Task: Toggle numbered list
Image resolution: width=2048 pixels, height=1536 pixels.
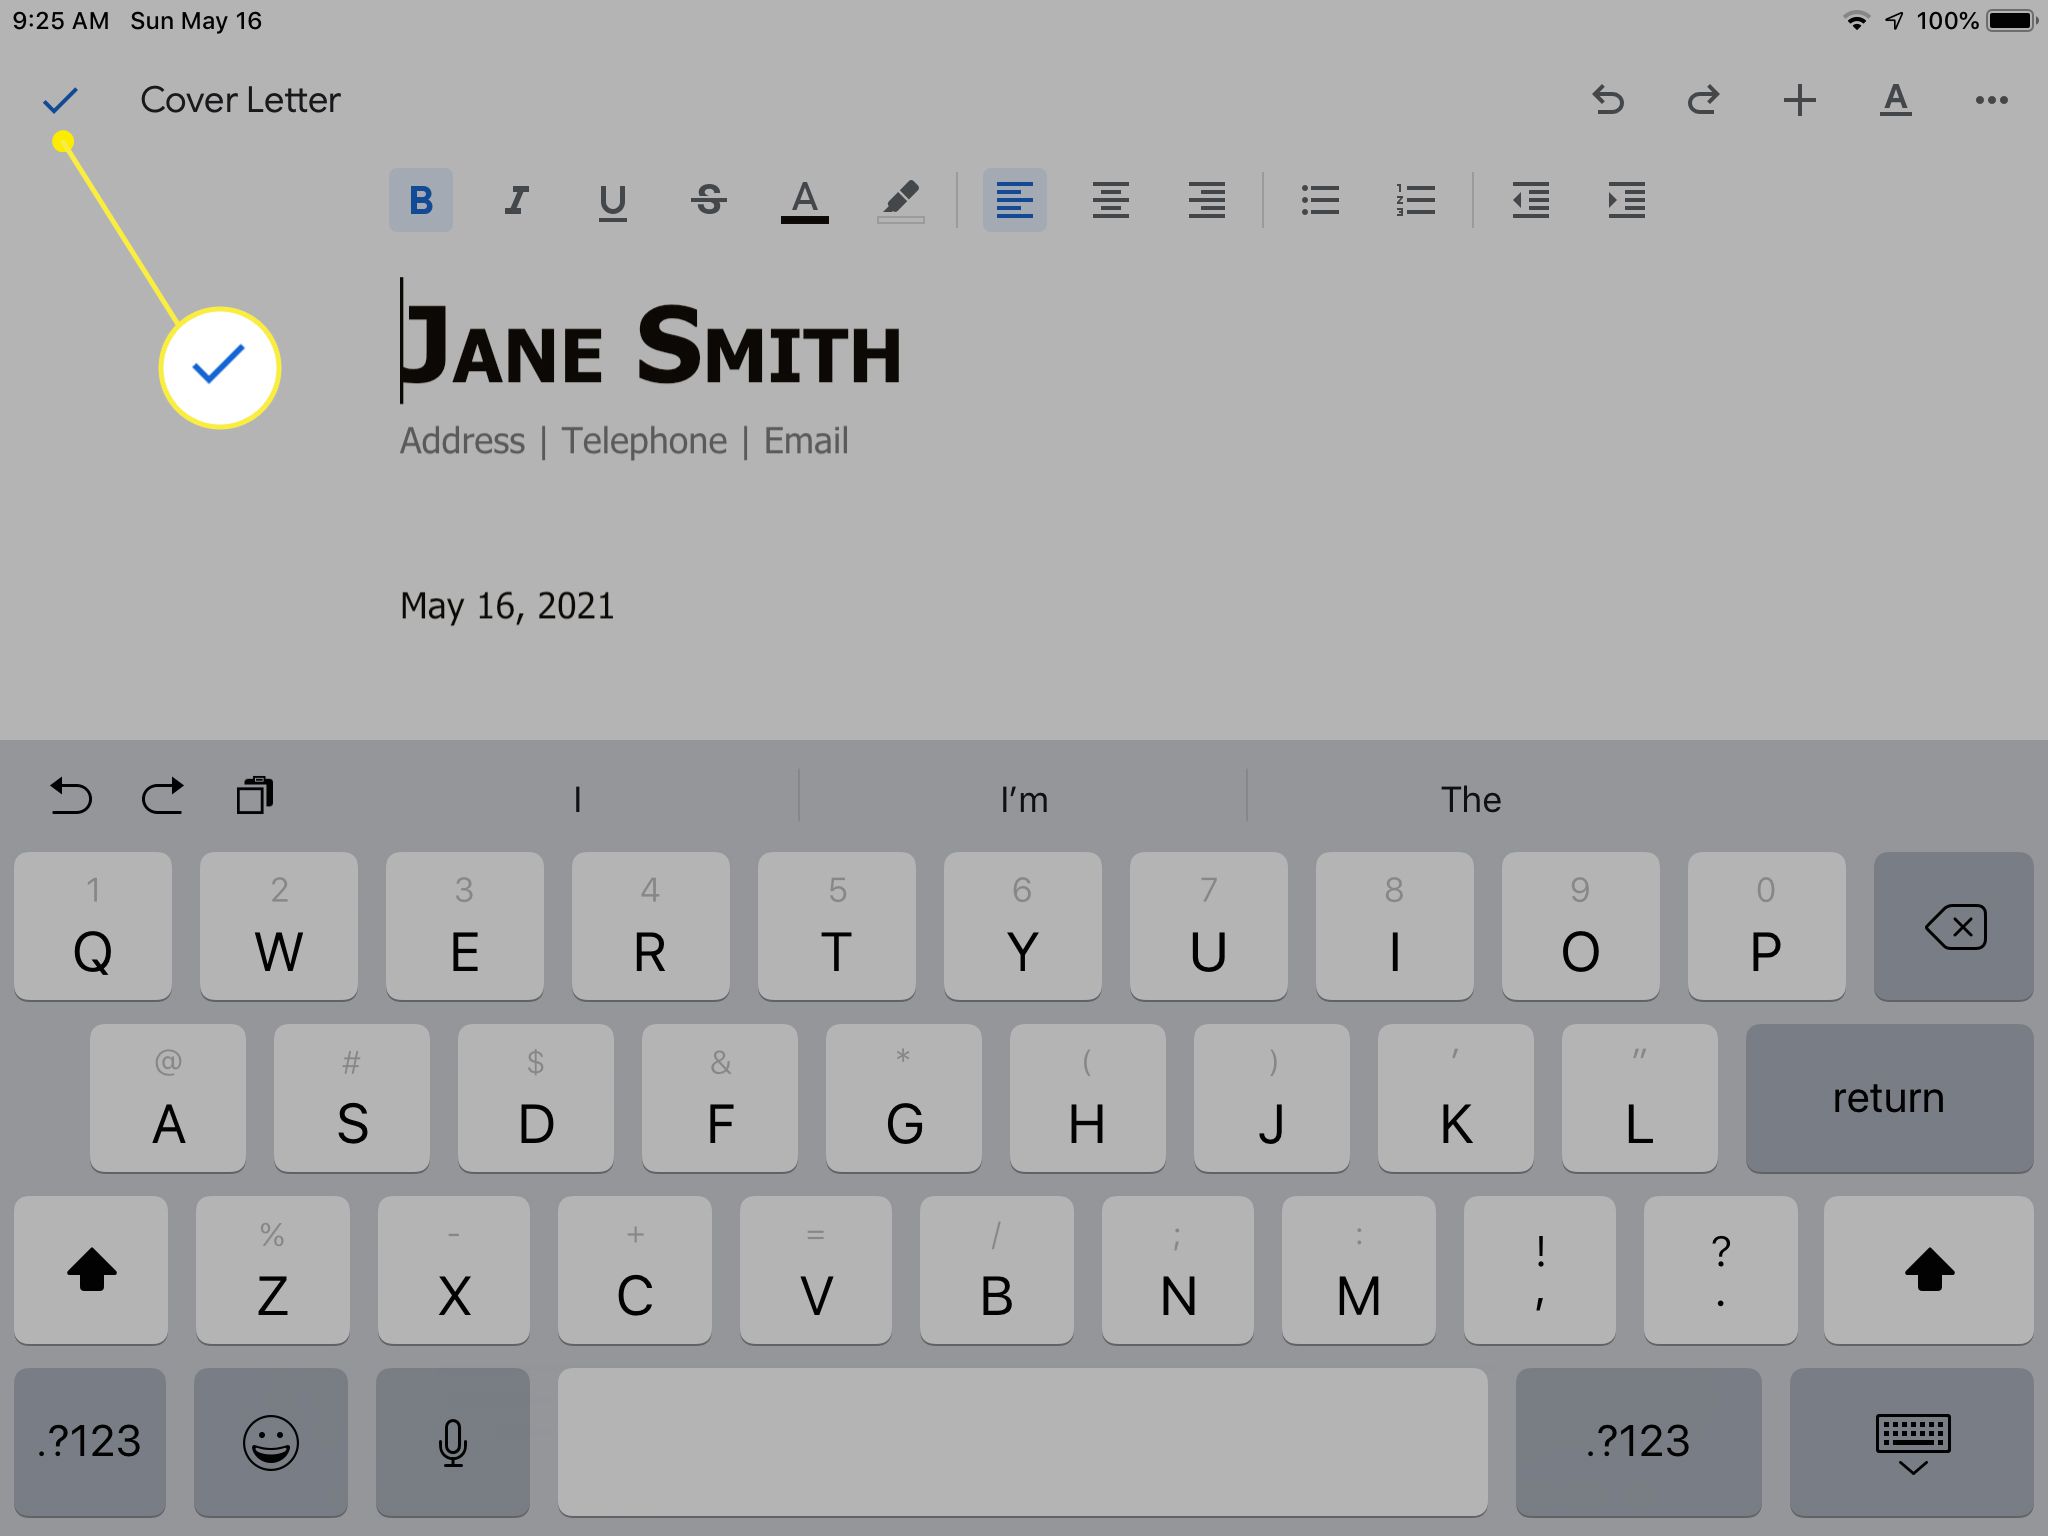Action: [x=1415, y=200]
